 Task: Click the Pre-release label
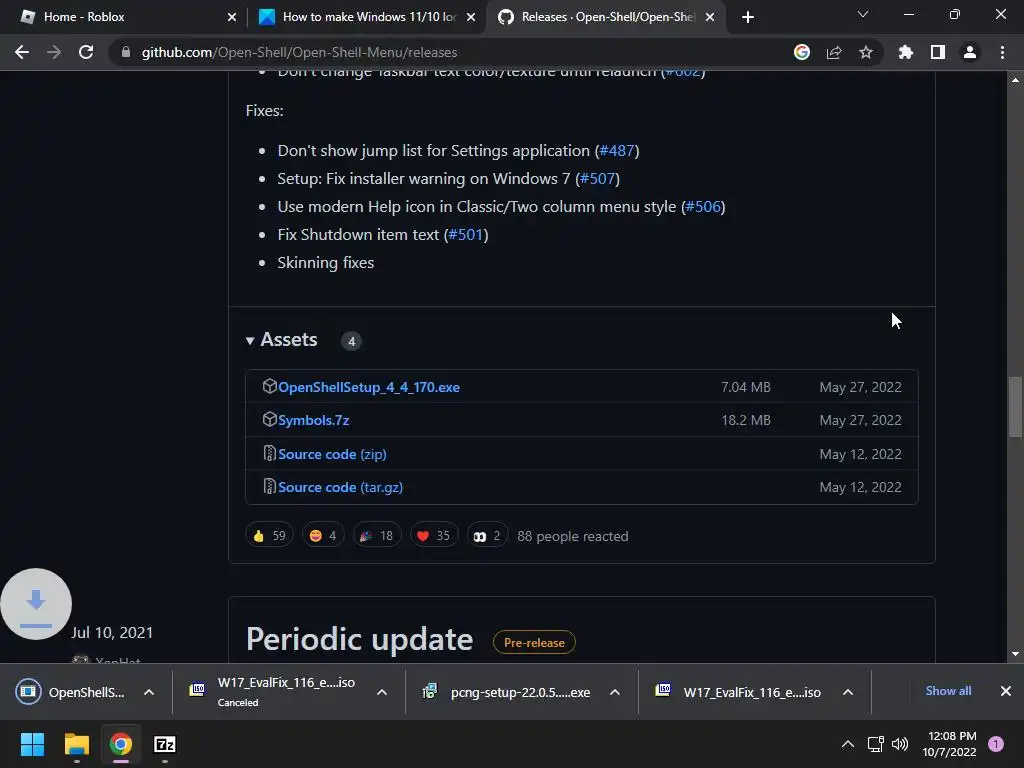[534, 643]
